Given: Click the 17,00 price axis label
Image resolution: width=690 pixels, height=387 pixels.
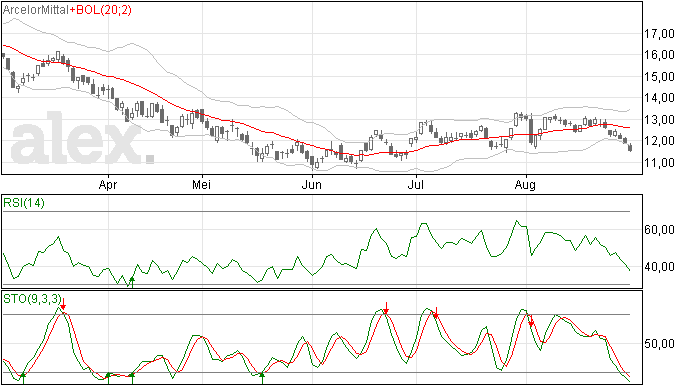Looking at the screenshot, I should tap(660, 33).
